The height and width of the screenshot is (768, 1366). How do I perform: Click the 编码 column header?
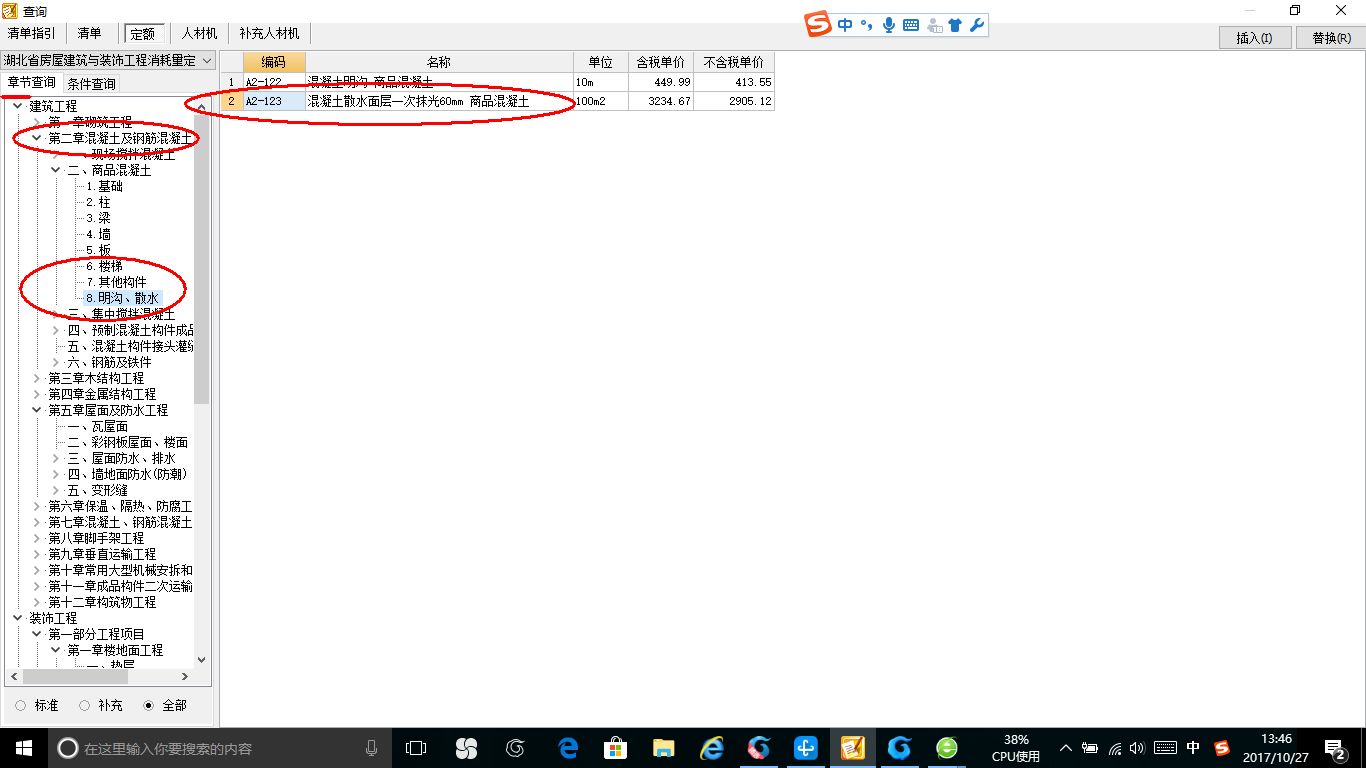(274, 62)
